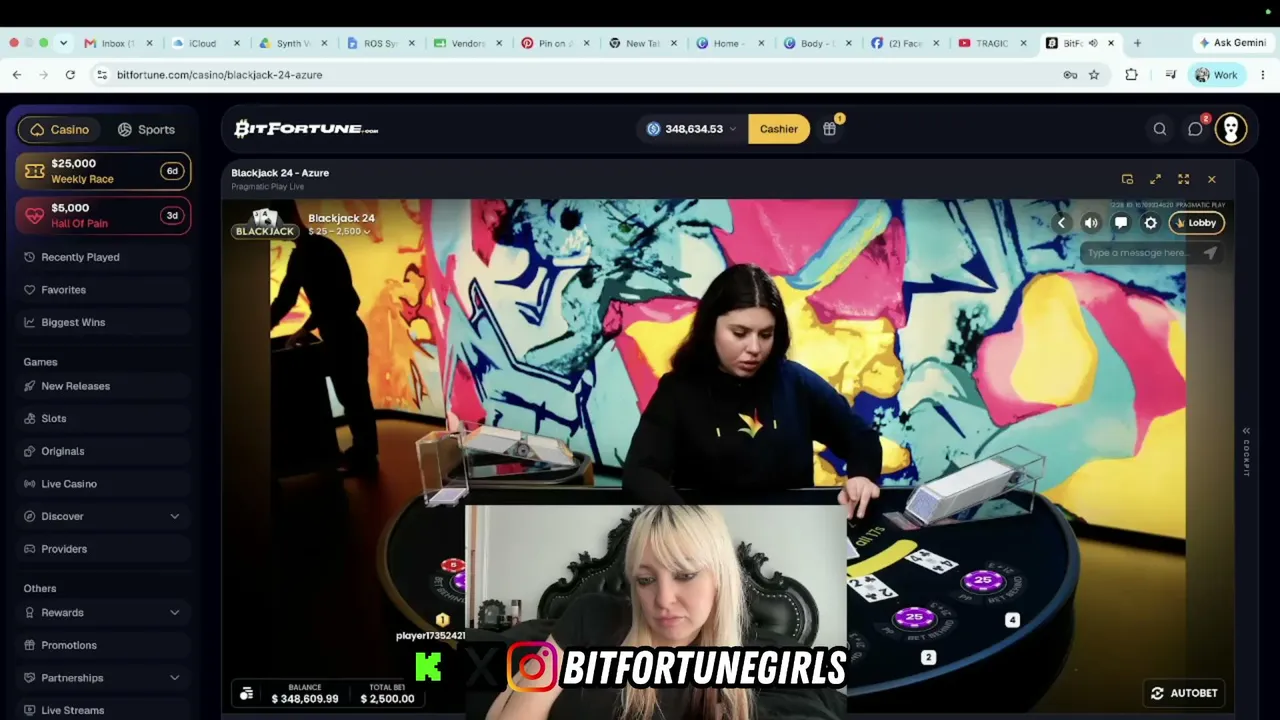Open the gift rewards icon beside Cashier
Image resolution: width=1280 pixels, height=720 pixels.
click(x=829, y=129)
